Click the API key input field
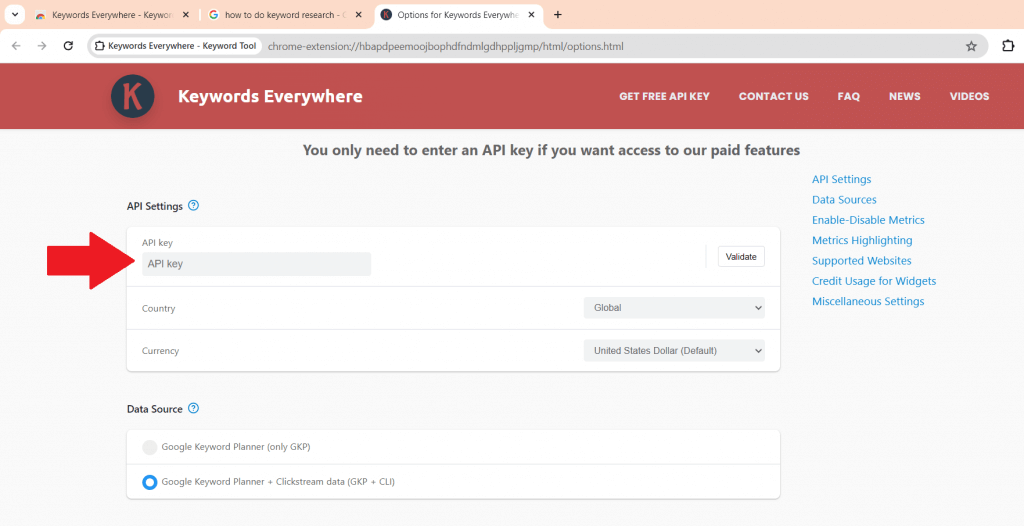 [256, 264]
